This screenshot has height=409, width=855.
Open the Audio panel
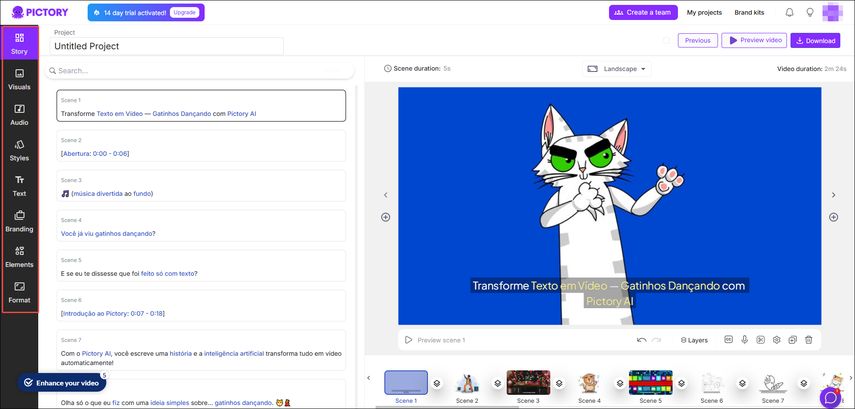(x=19, y=115)
